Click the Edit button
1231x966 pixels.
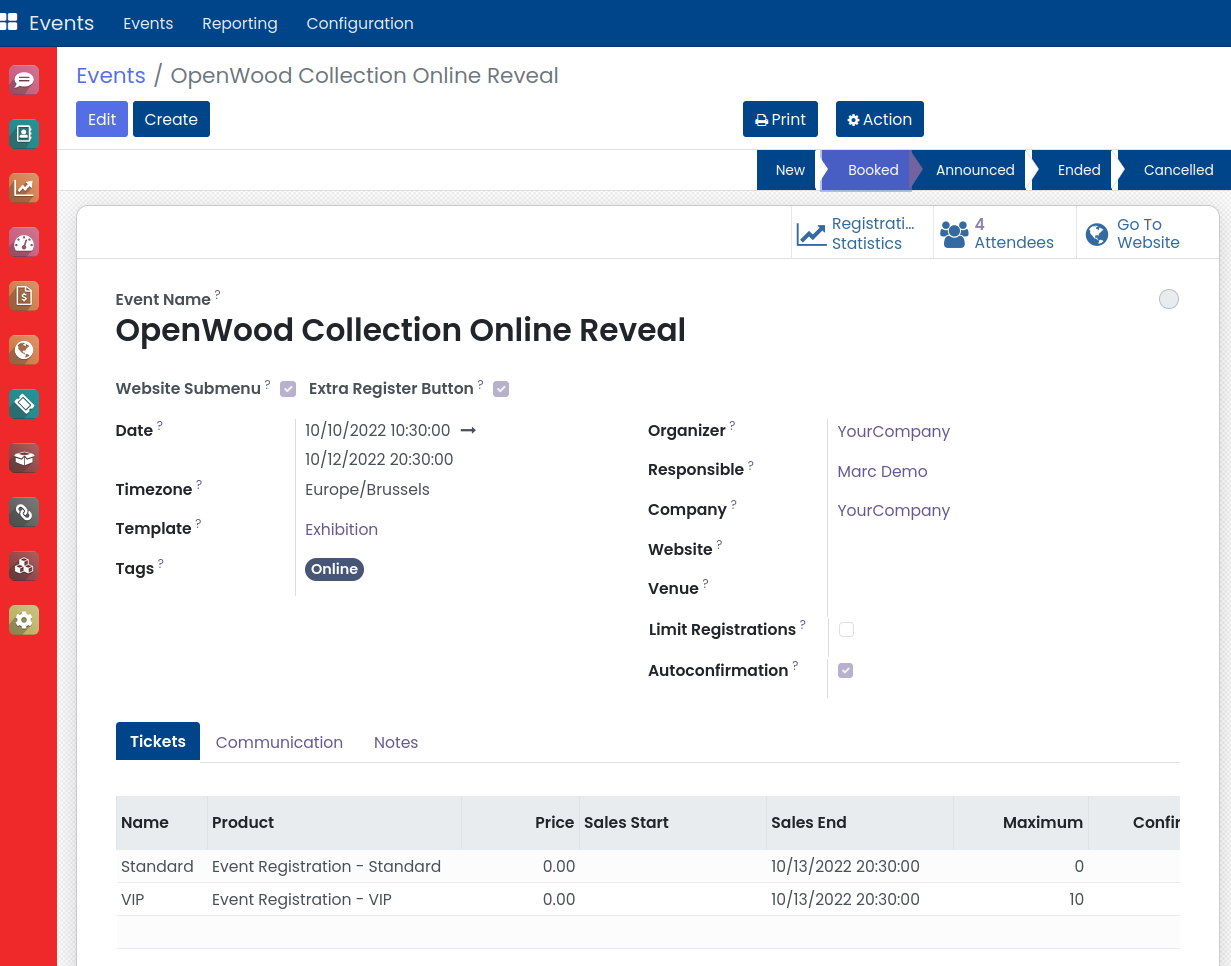[x=102, y=119]
